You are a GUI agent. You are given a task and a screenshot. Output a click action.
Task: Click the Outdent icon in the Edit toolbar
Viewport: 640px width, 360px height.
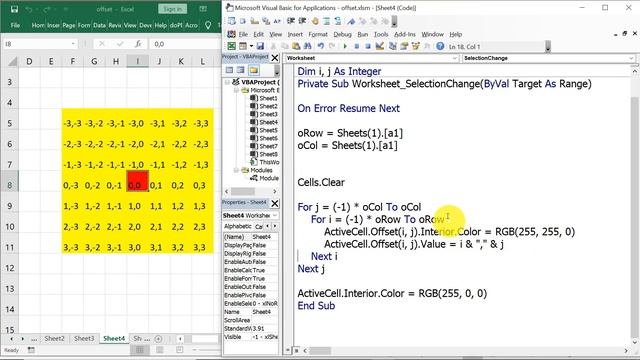coord(302,21)
